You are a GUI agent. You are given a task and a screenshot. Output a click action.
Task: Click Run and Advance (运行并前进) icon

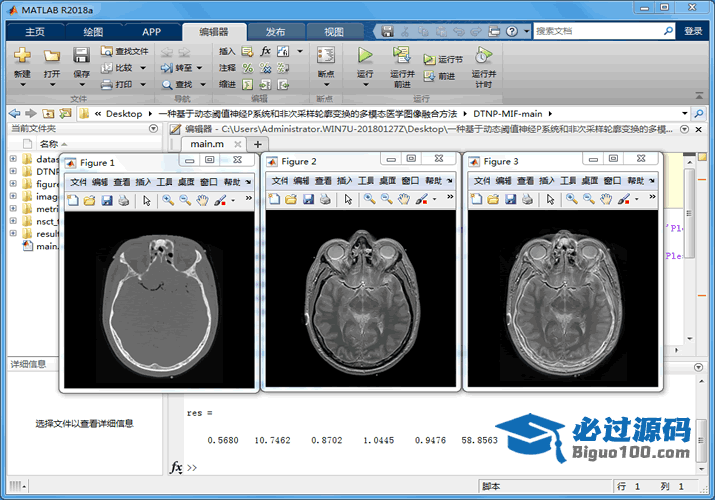point(402,55)
